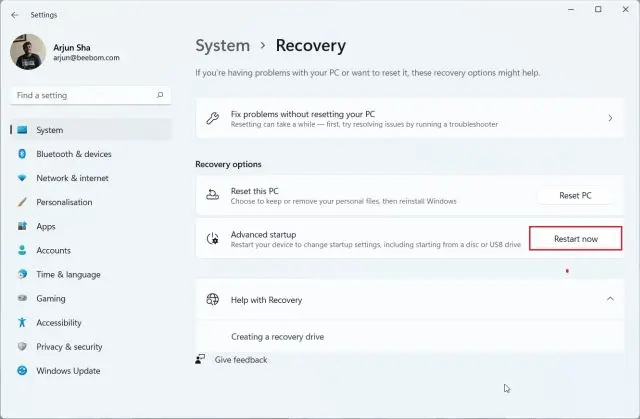Maximize the Settings window
Screen dimensions: 640x419
(598, 9)
